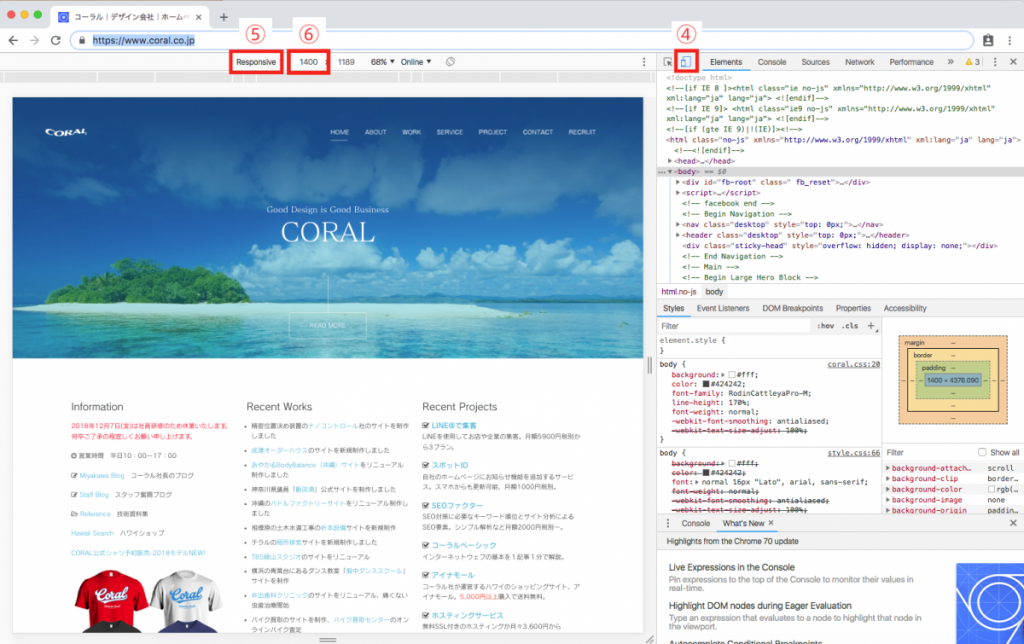Open the Online throttling dropdown
1024x644 pixels.
click(x=416, y=62)
